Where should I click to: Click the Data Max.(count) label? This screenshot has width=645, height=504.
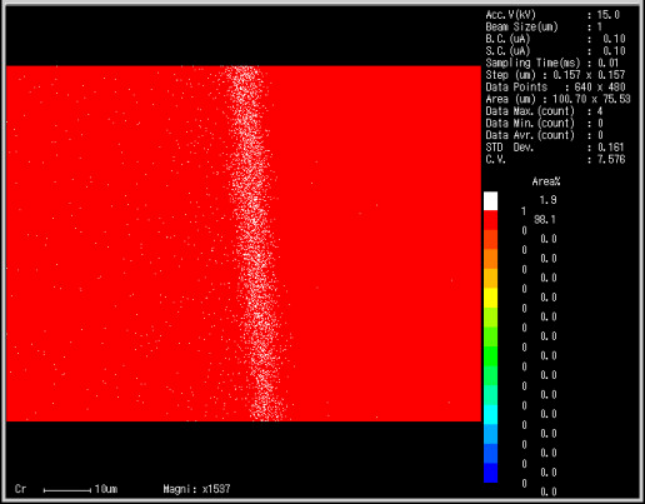click(530, 111)
